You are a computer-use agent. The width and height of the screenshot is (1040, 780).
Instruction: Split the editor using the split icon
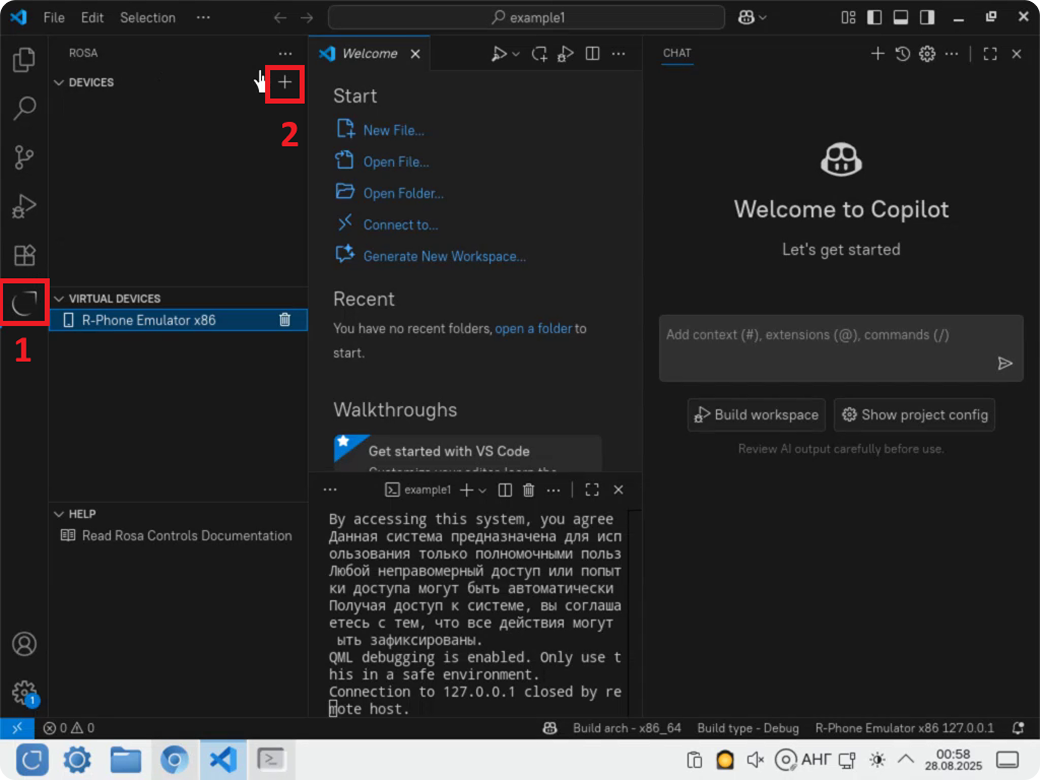tap(592, 53)
